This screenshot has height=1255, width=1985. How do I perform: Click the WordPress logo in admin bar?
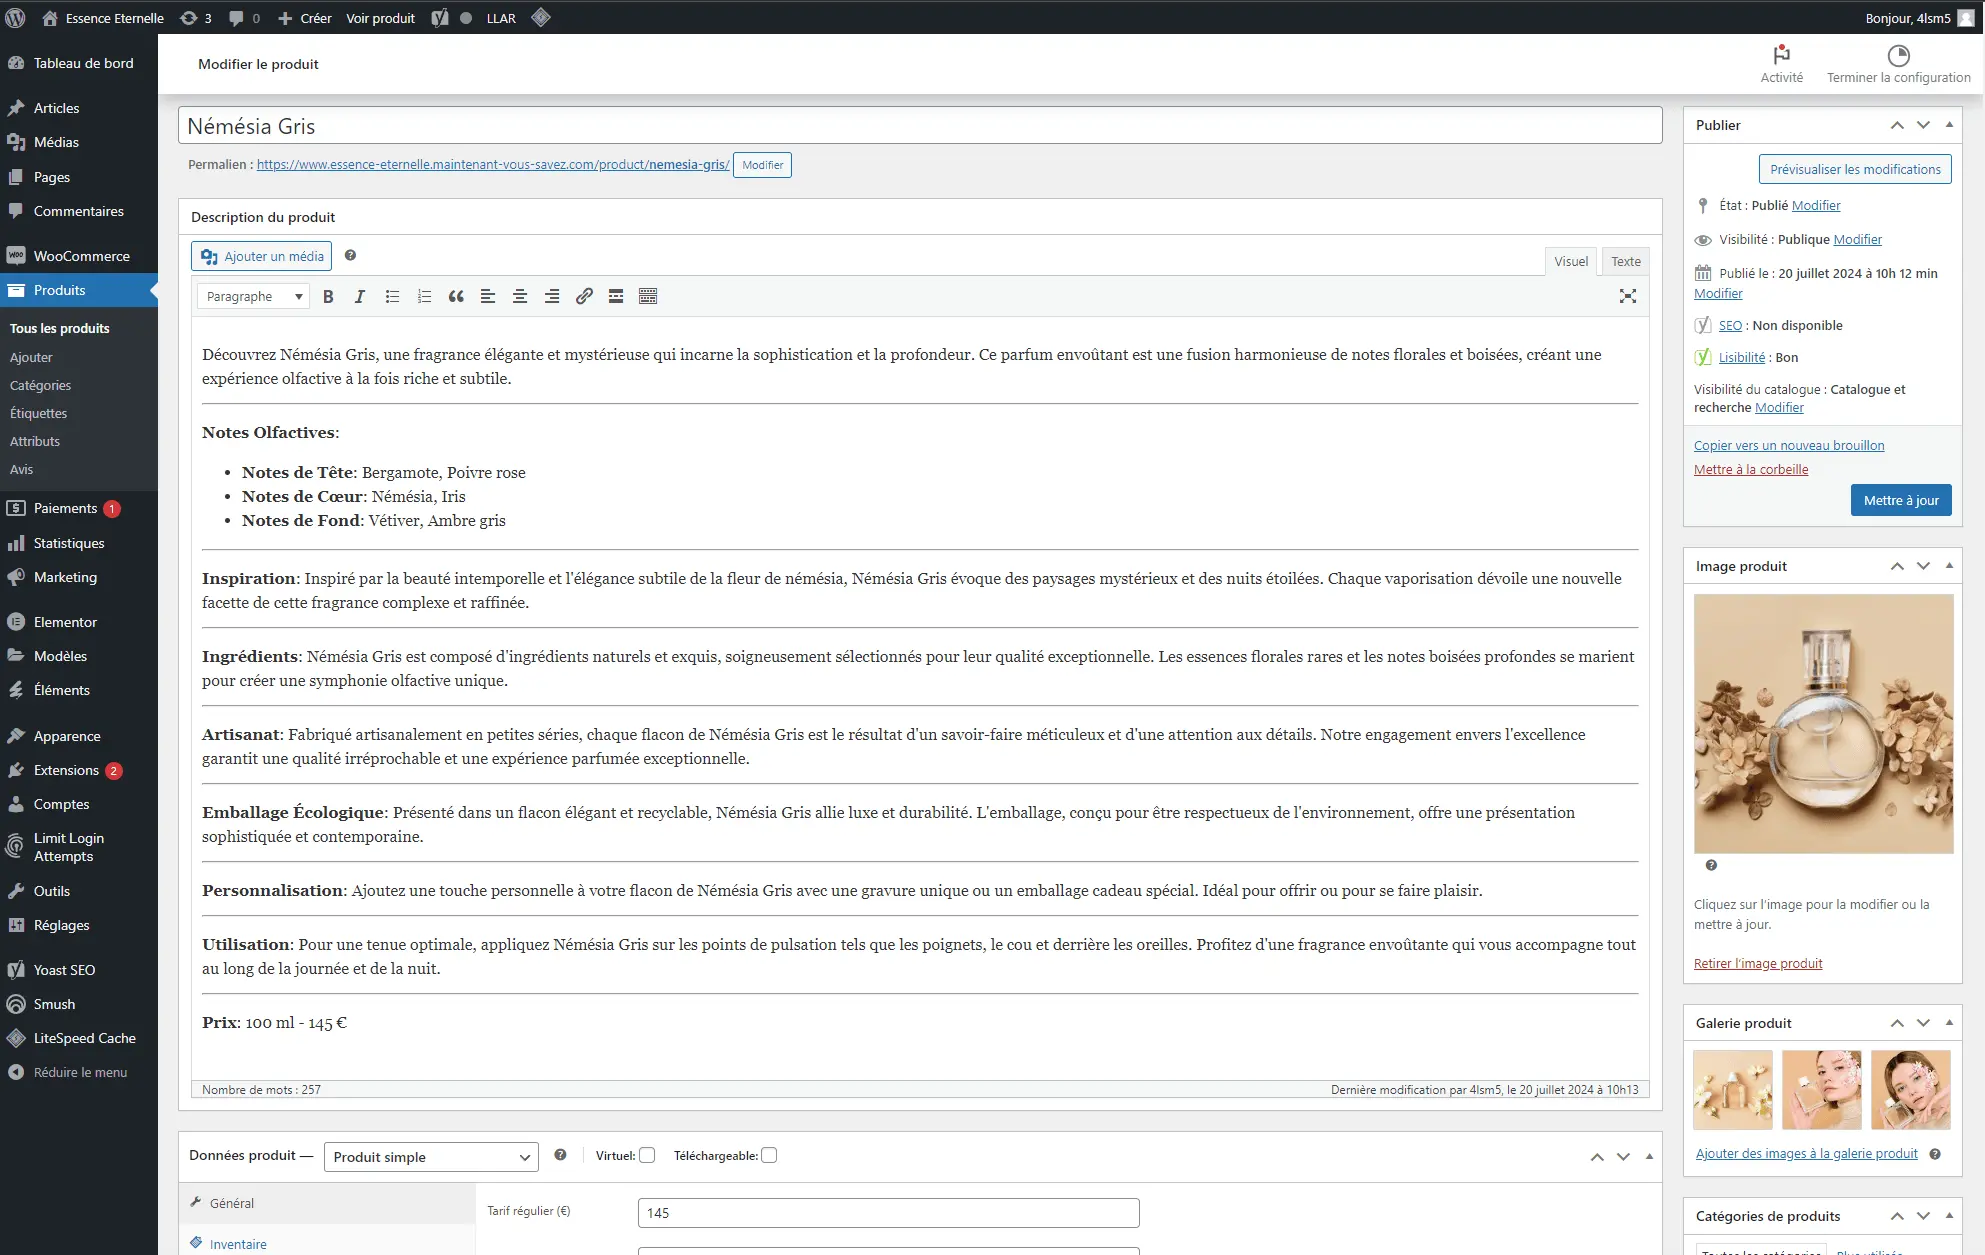tap(15, 18)
